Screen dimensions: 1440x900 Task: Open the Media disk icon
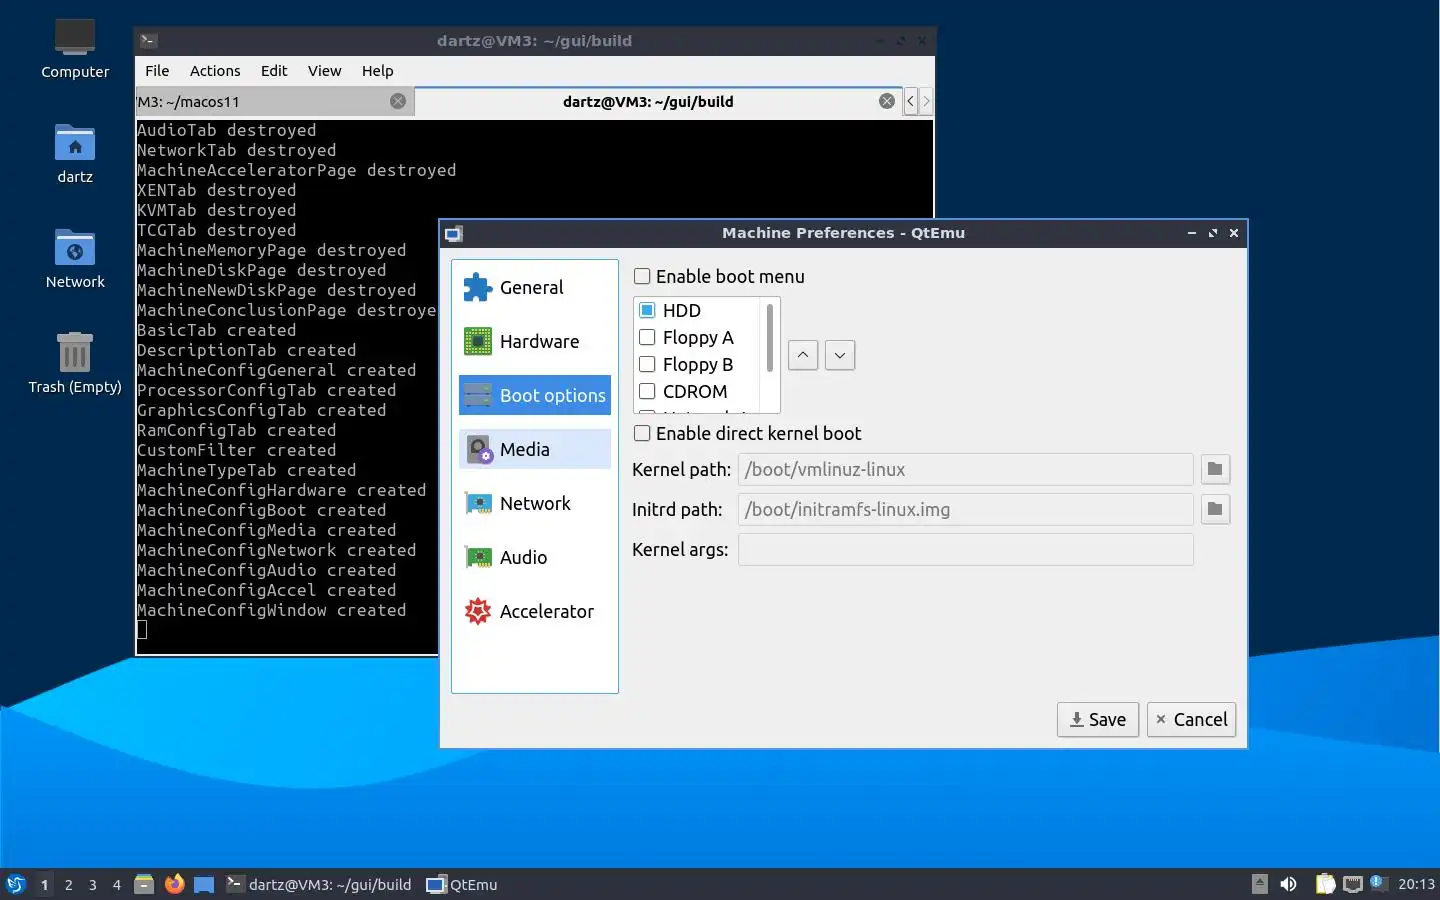(x=480, y=450)
